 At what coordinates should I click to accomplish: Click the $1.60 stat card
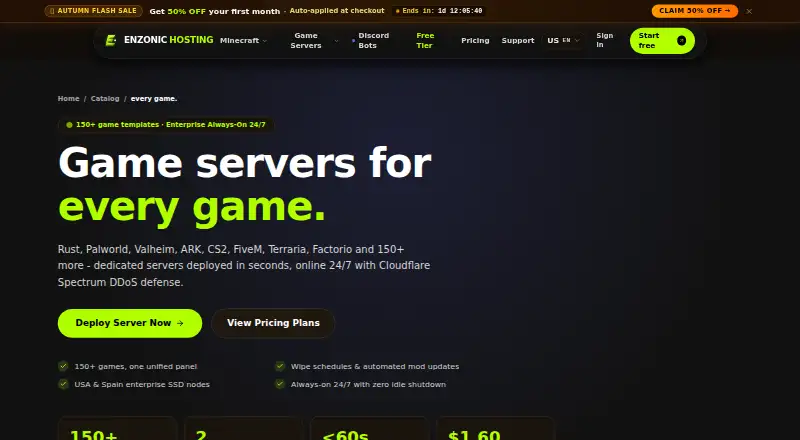point(496,428)
